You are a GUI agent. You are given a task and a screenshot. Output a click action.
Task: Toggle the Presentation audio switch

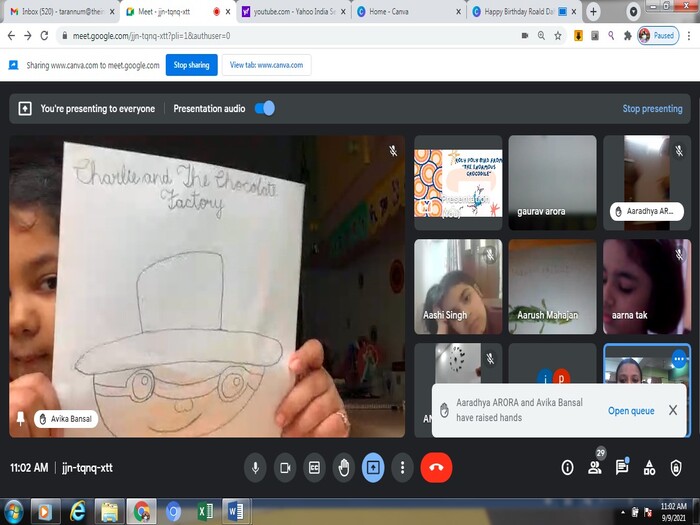point(265,108)
